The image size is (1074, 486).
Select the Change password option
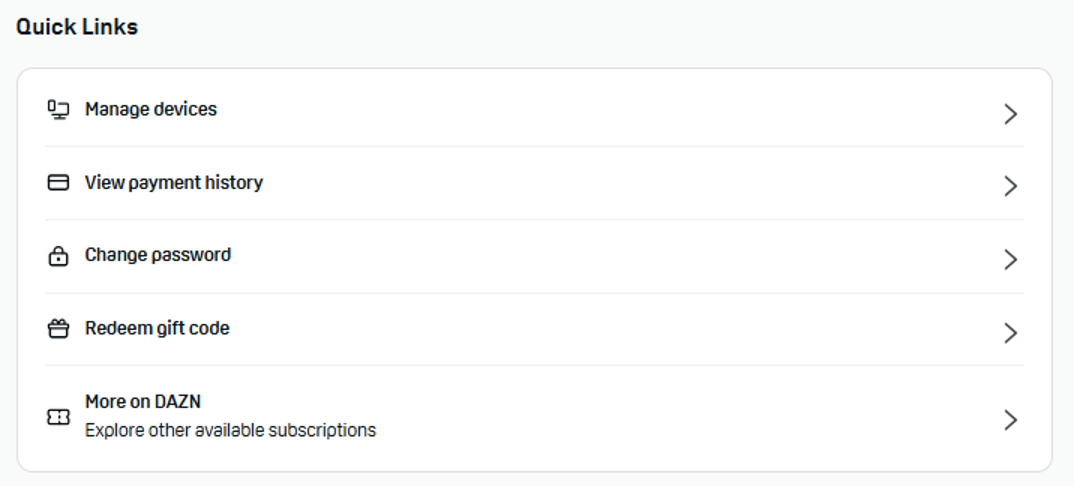click(x=158, y=256)
